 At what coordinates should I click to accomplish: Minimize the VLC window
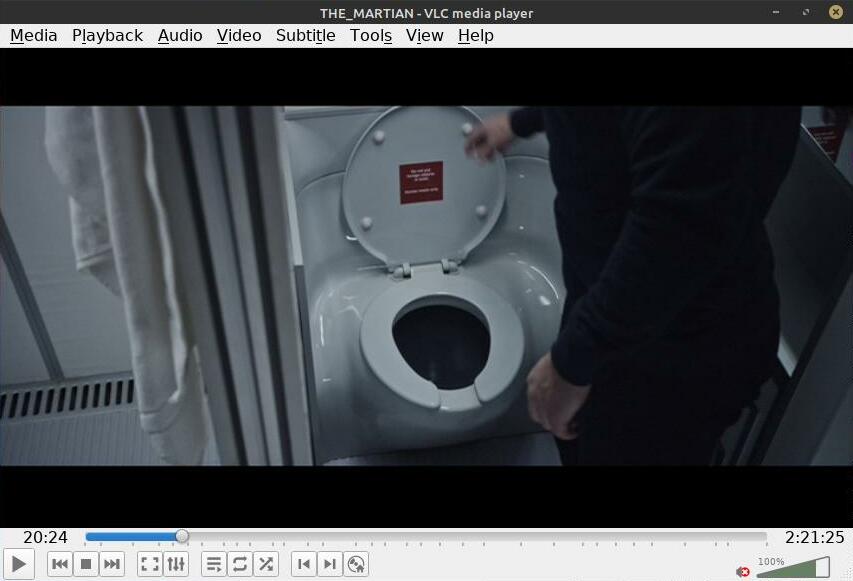click(776, 12)
